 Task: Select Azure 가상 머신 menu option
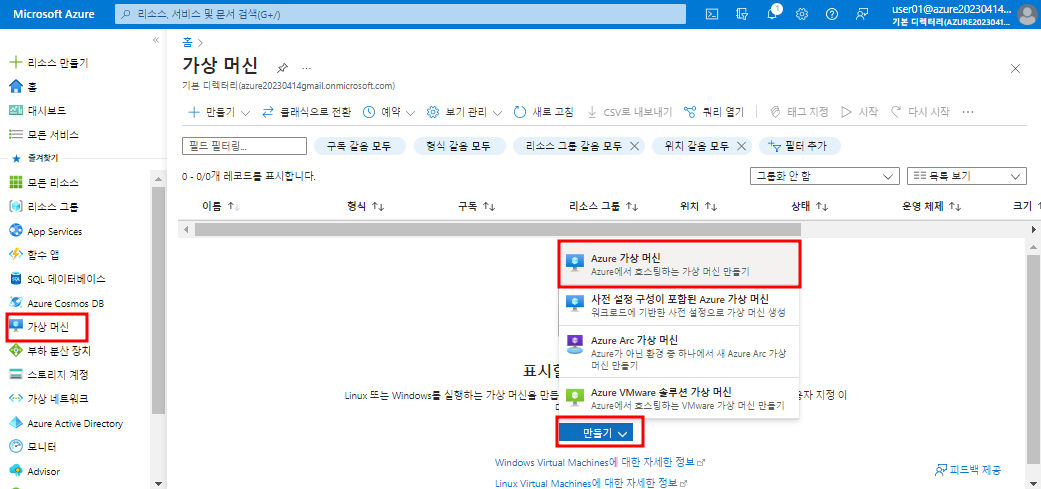[680, 264]
